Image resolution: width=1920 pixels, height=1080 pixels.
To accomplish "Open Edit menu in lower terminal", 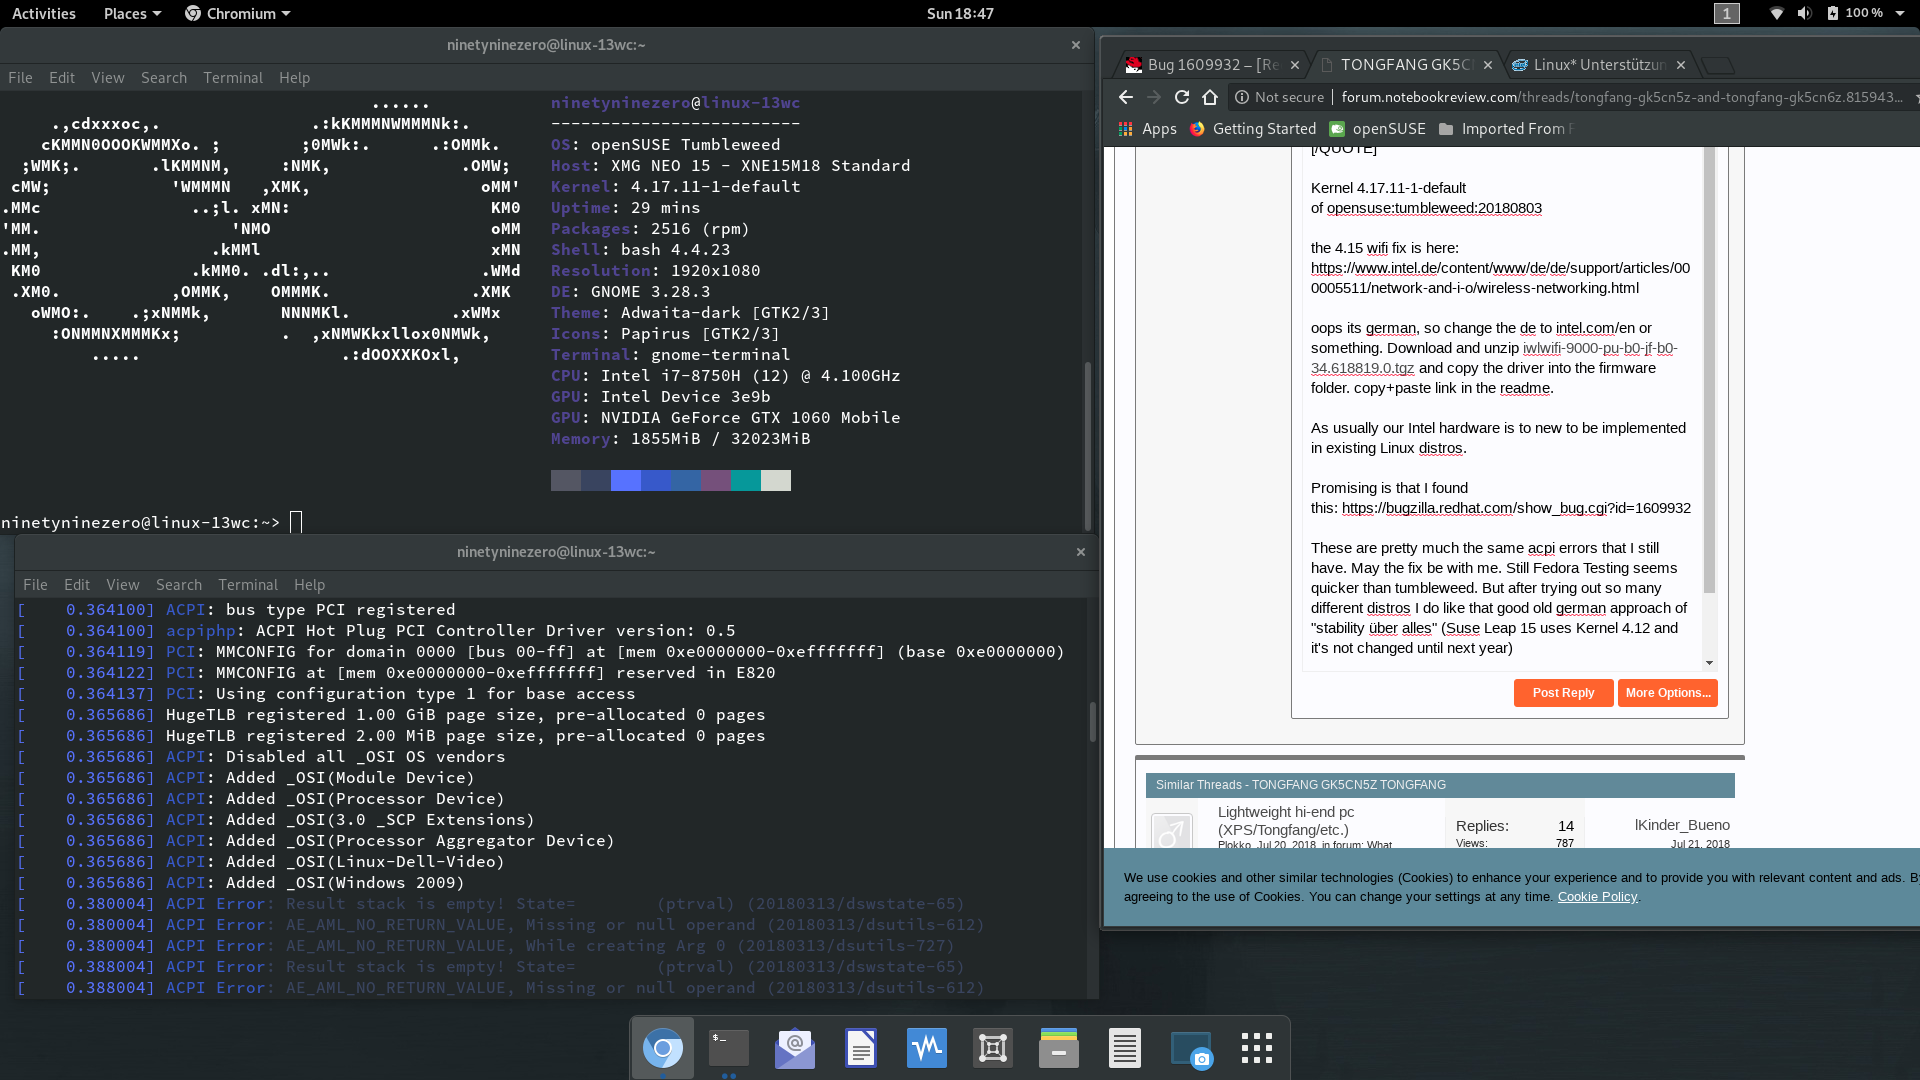I will tap(77, 584).
